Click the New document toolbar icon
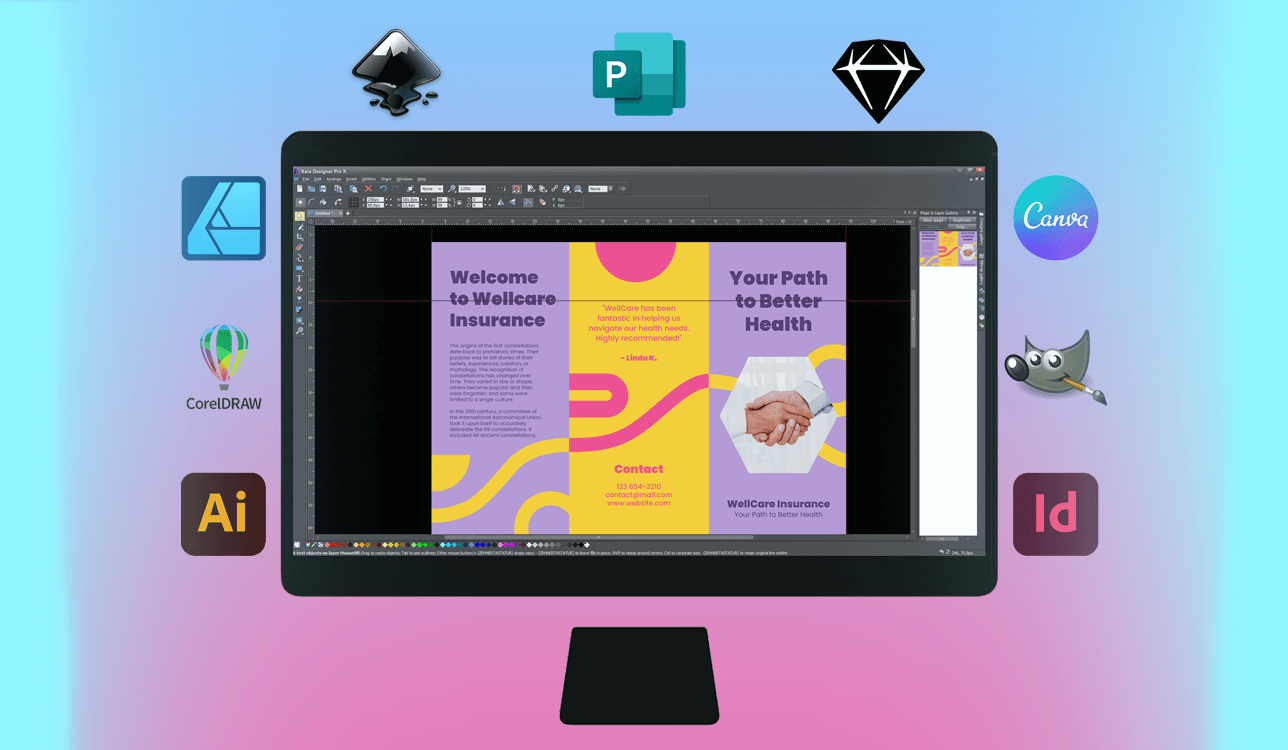 point(300,189)
